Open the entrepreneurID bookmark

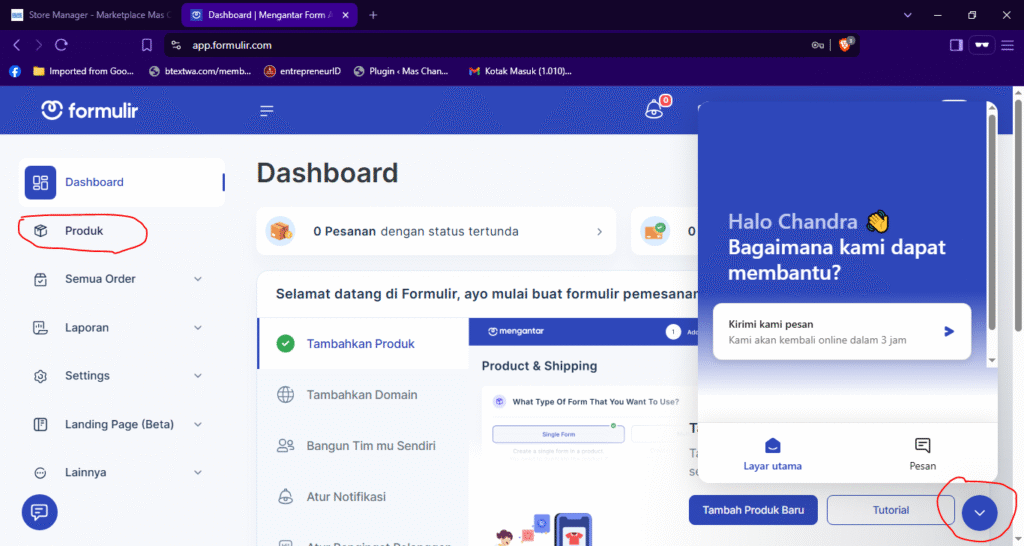(302, 71)
